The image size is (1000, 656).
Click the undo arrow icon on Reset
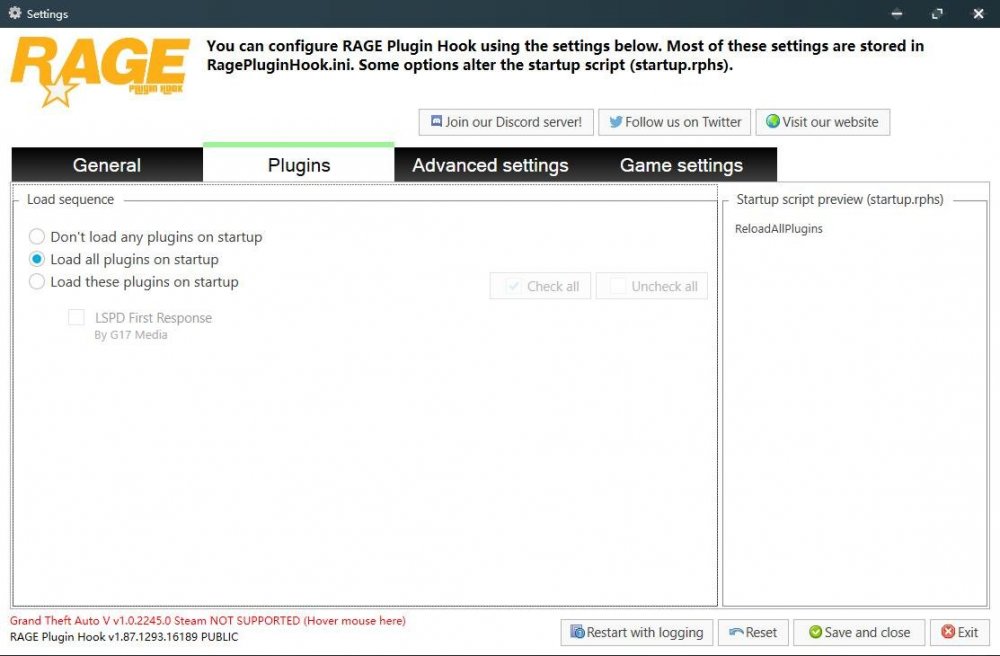tap(736, 632)
